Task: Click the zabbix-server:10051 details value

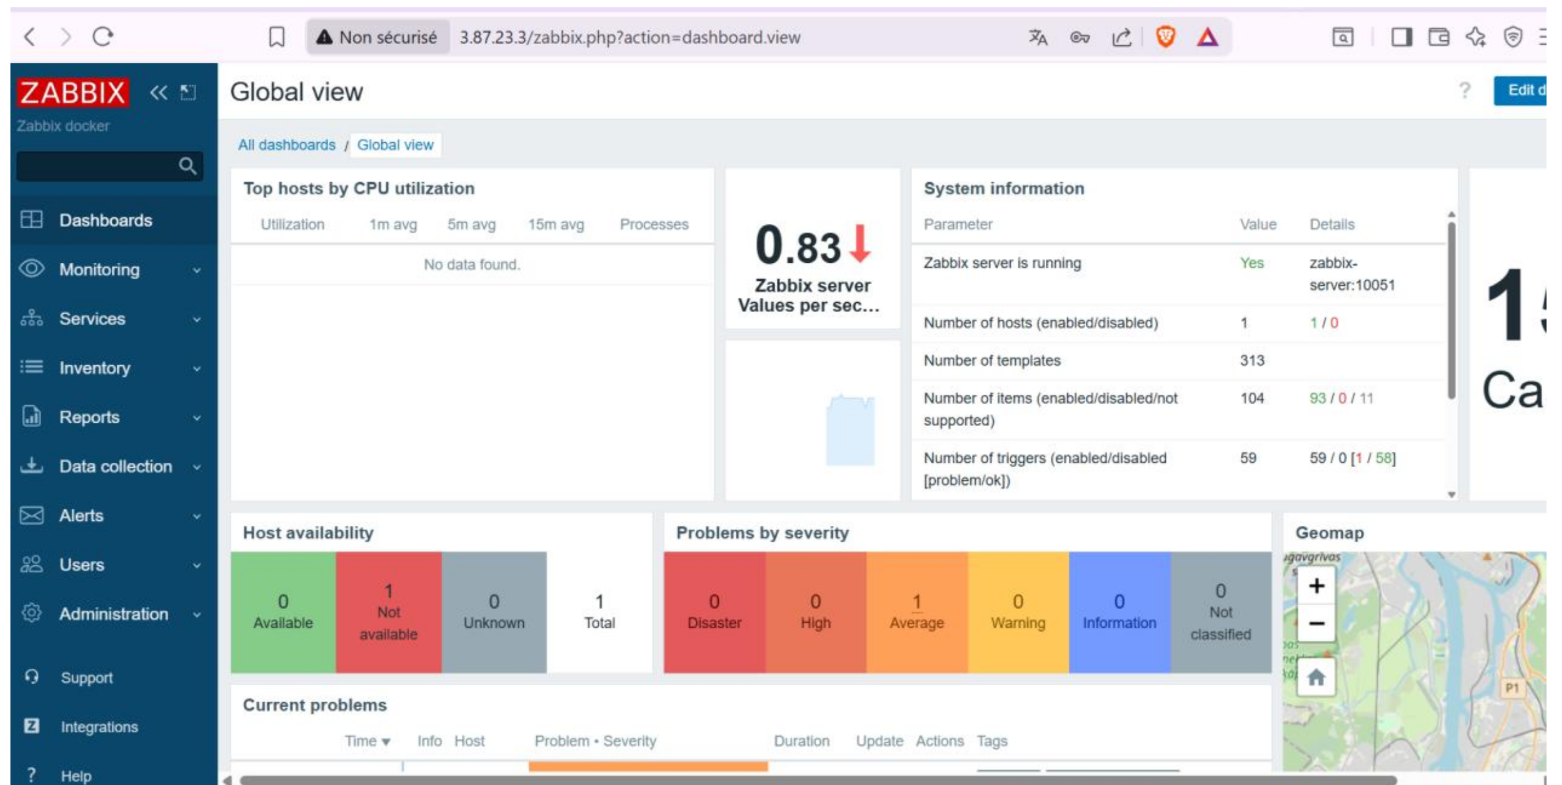Action: coord(1352,274)
